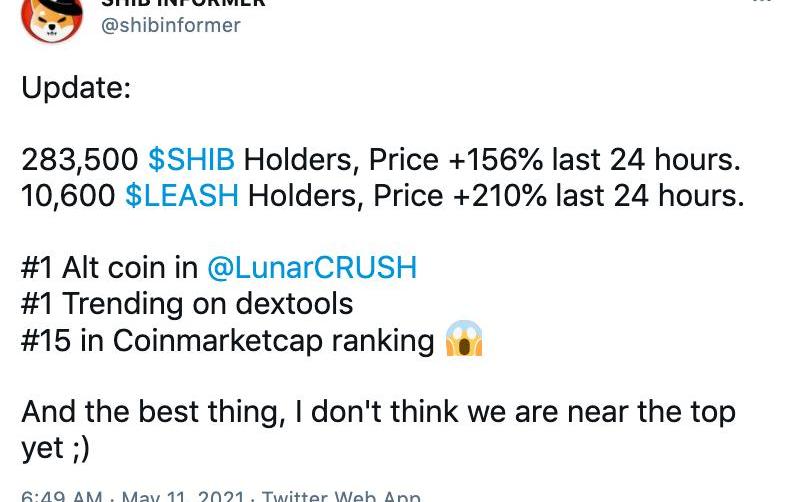The width and height of the screenshot is (796, 502).
Task: Open the tweet's more options menu
Action: (762, 3)
